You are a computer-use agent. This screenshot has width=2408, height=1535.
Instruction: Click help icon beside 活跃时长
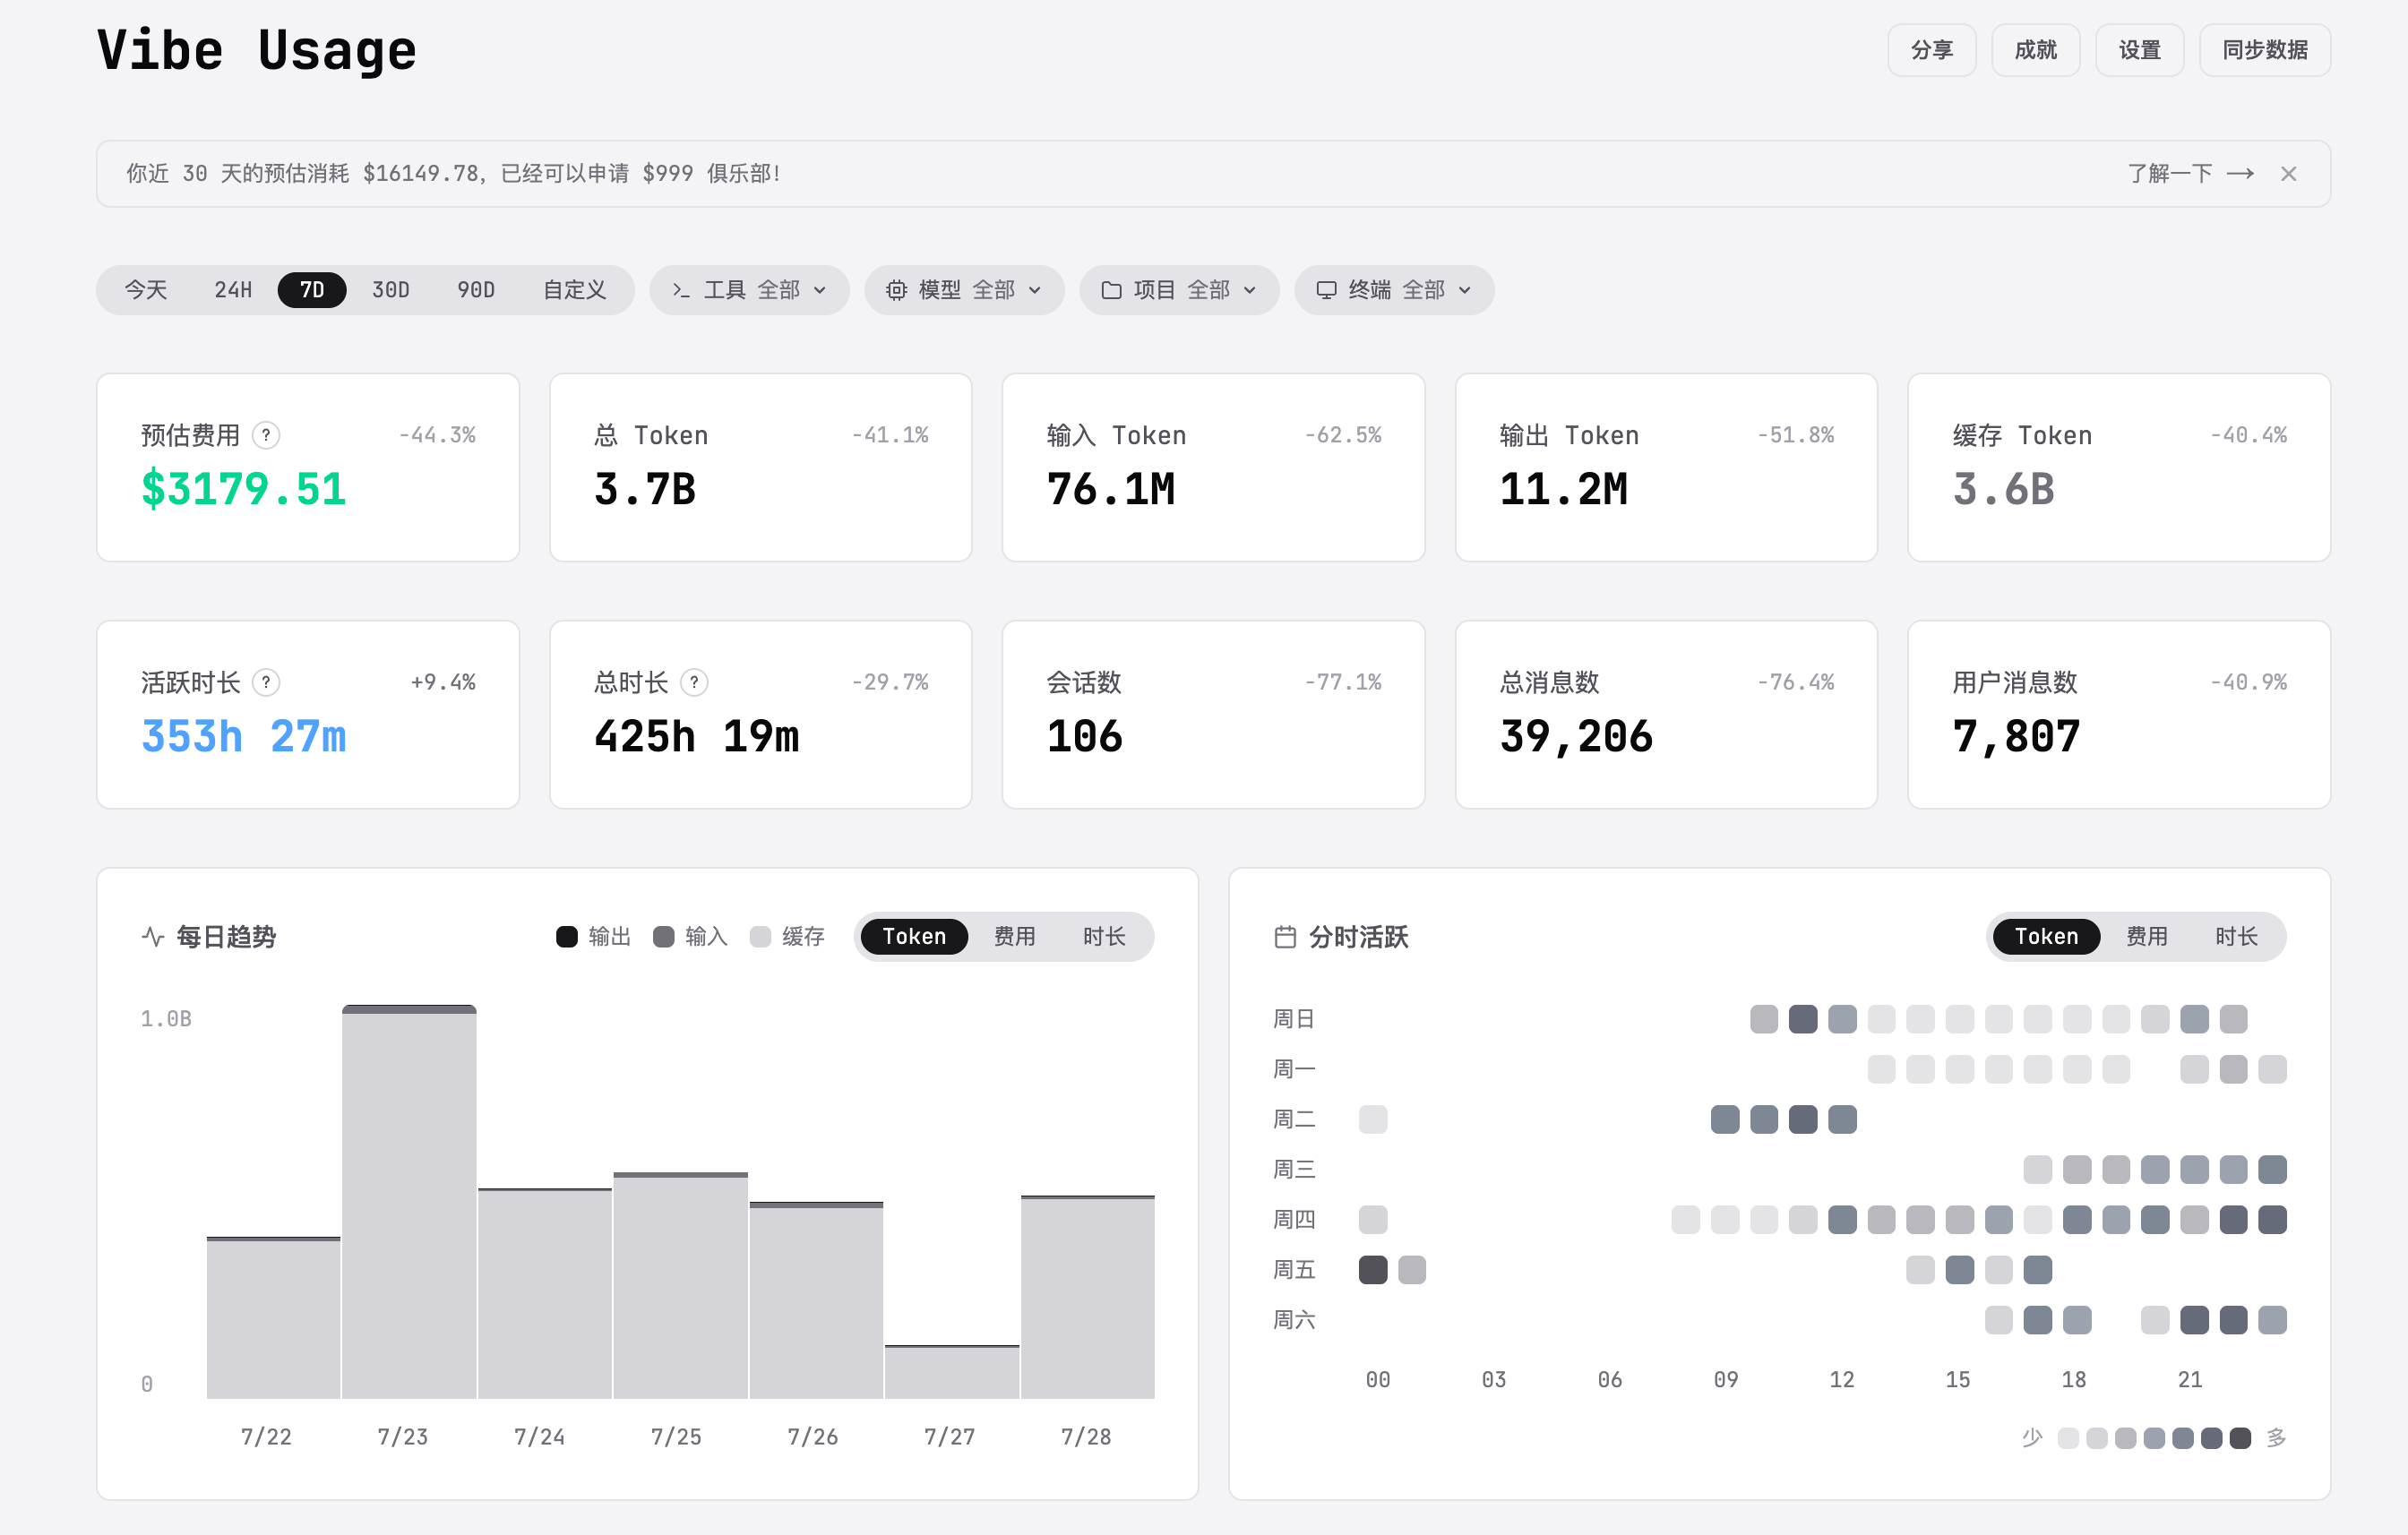coord(266,682)
